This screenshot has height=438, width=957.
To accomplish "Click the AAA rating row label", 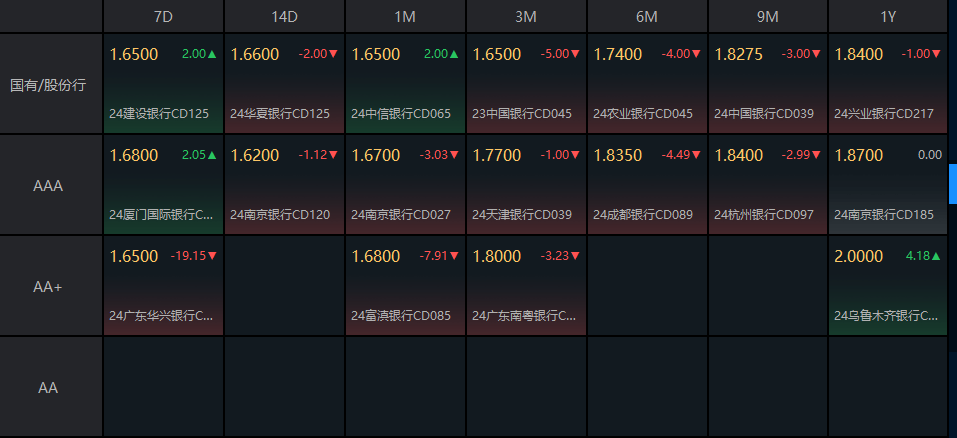I will (49, 185).
